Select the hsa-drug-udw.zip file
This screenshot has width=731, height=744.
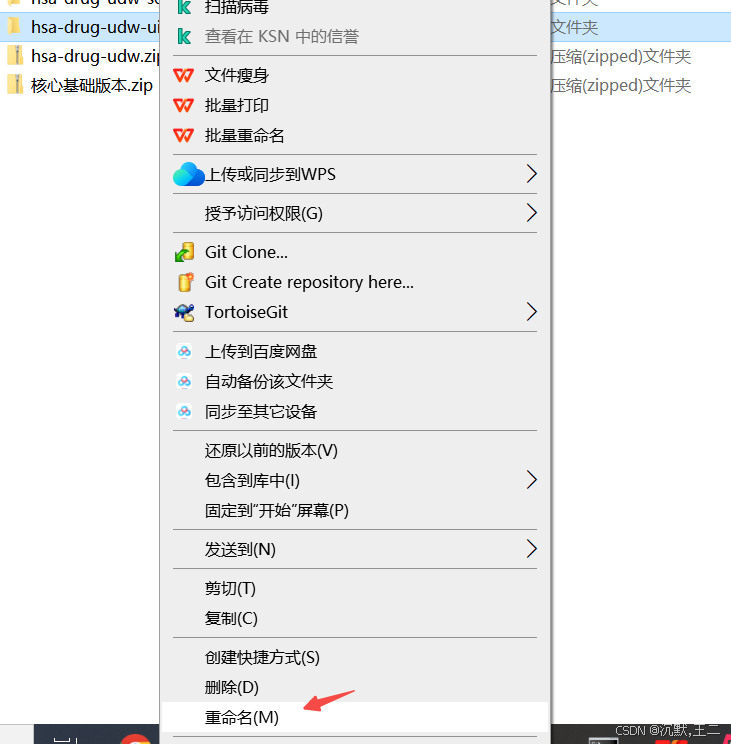point(84,56)
